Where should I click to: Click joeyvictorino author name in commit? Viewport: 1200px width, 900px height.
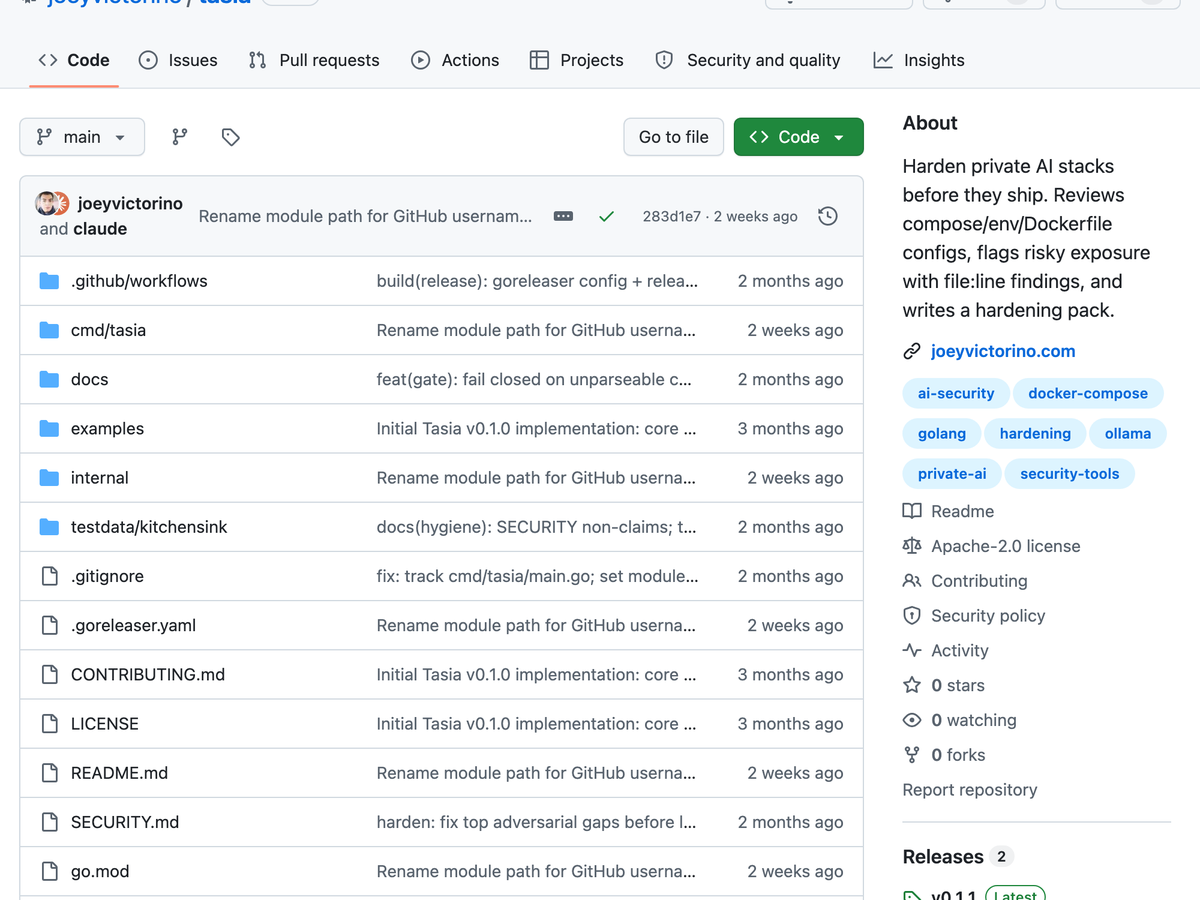[130, 203]
